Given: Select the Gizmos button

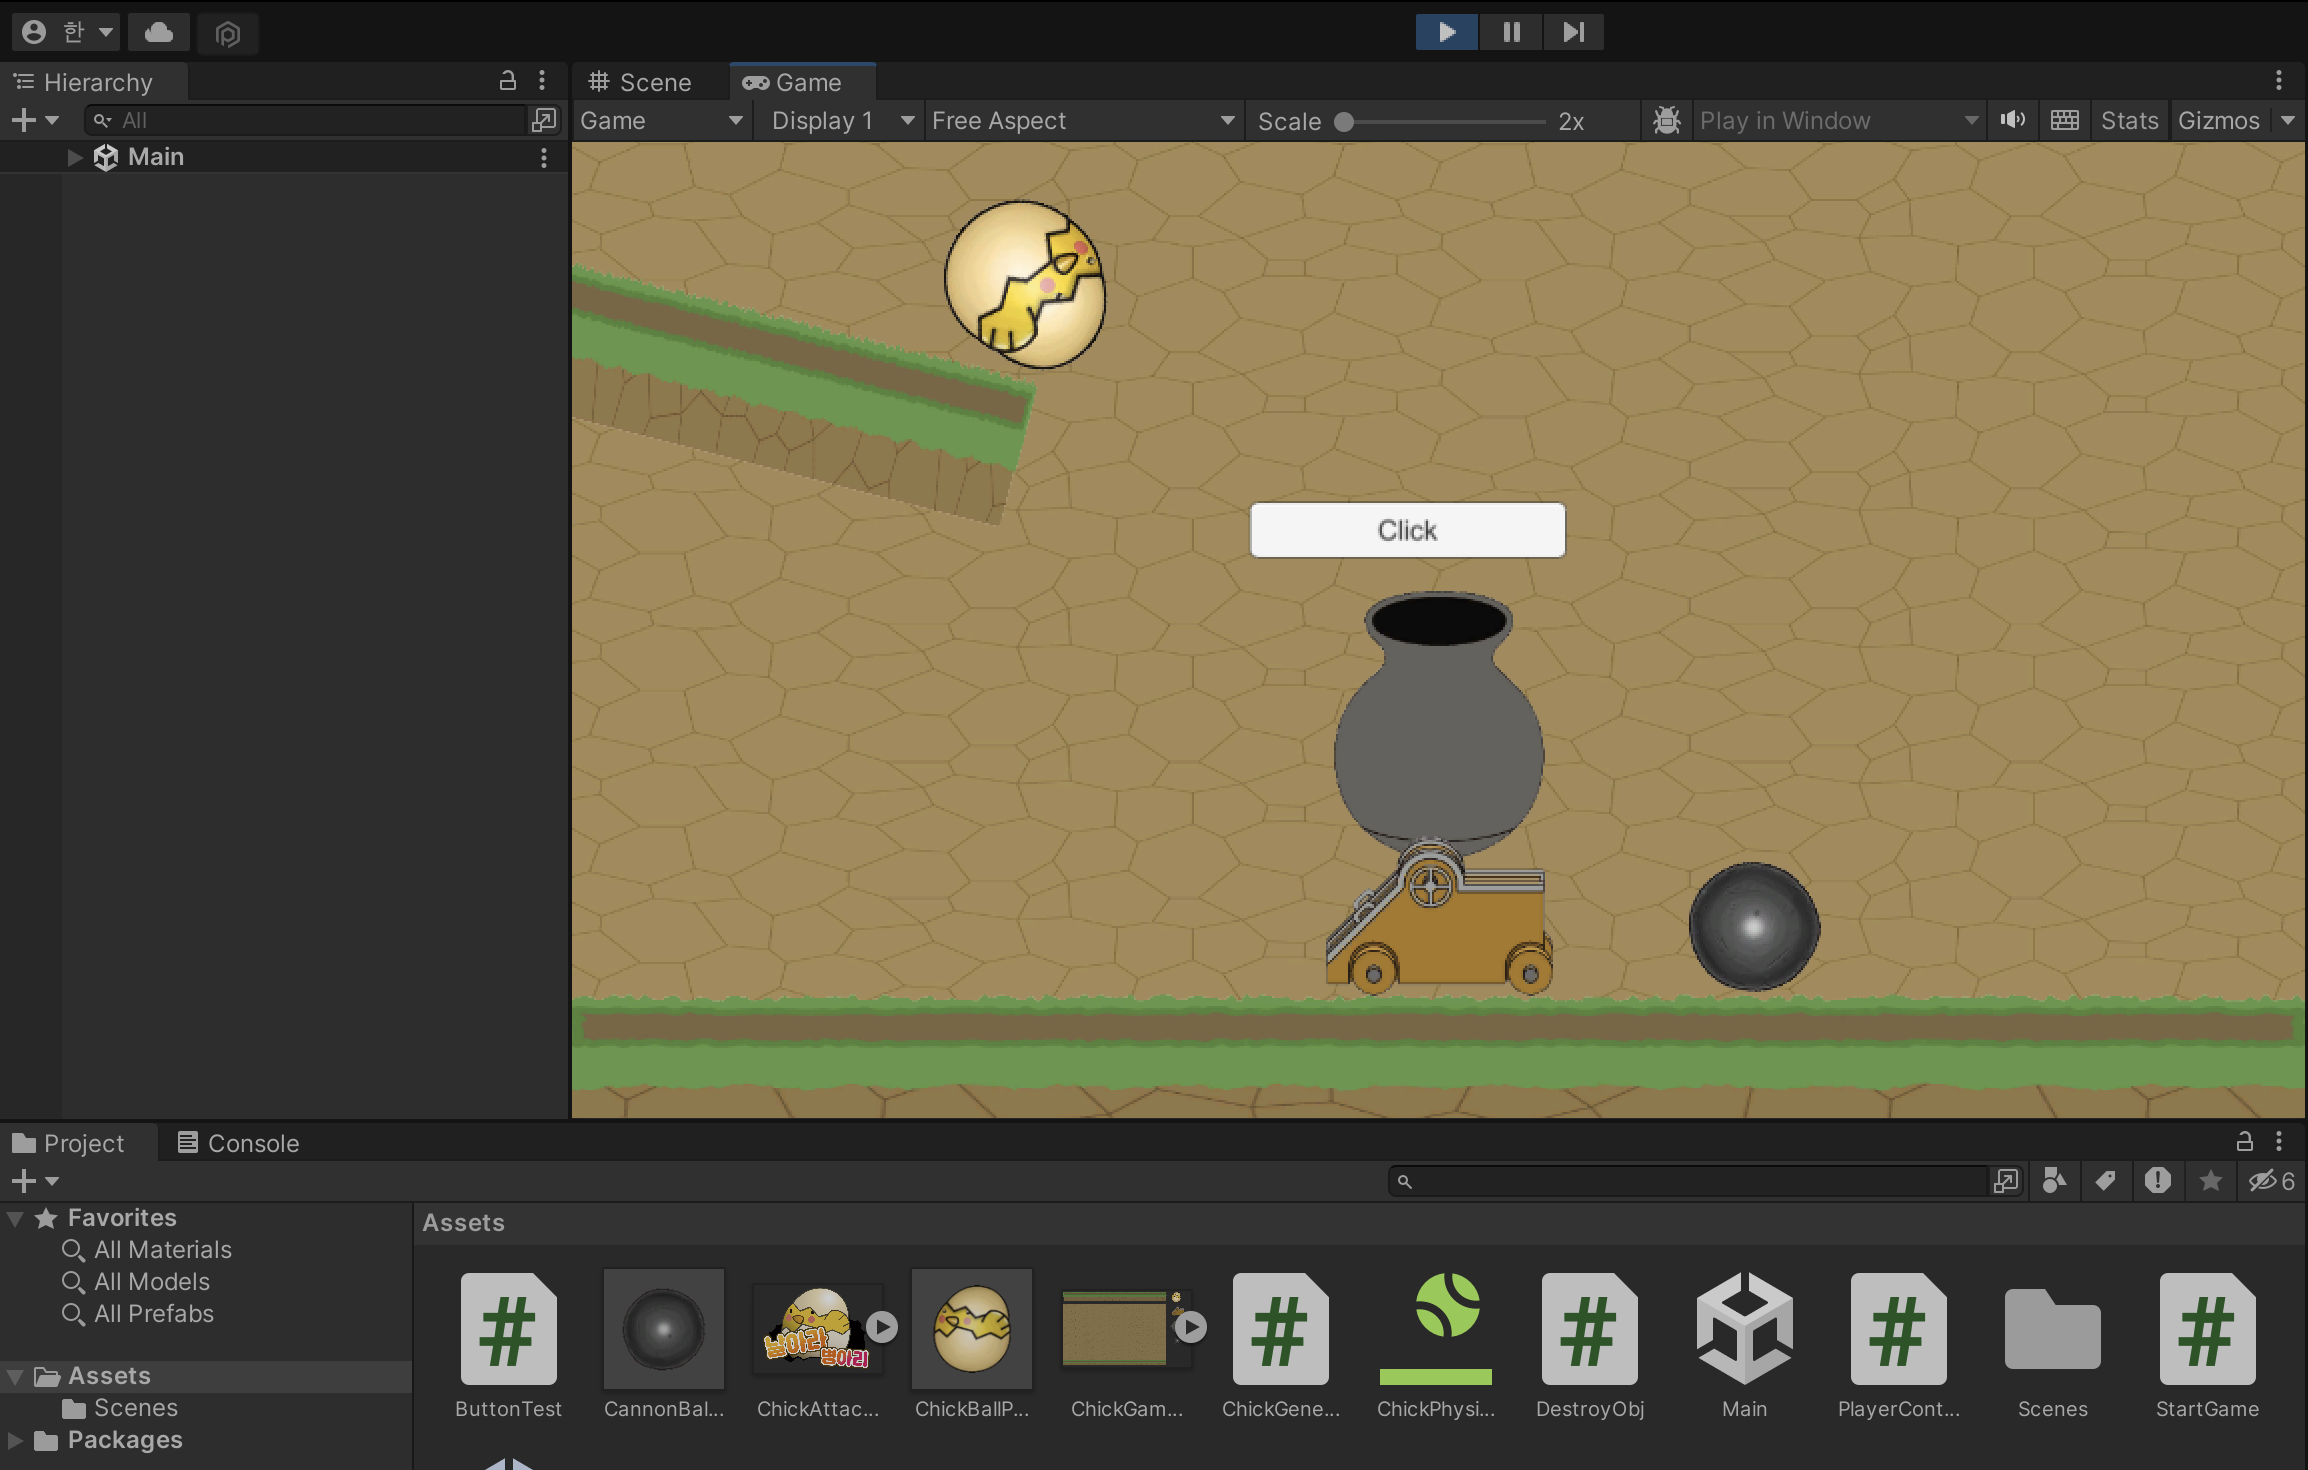Looking at the screenshot, I should (x=2218, y=121).
